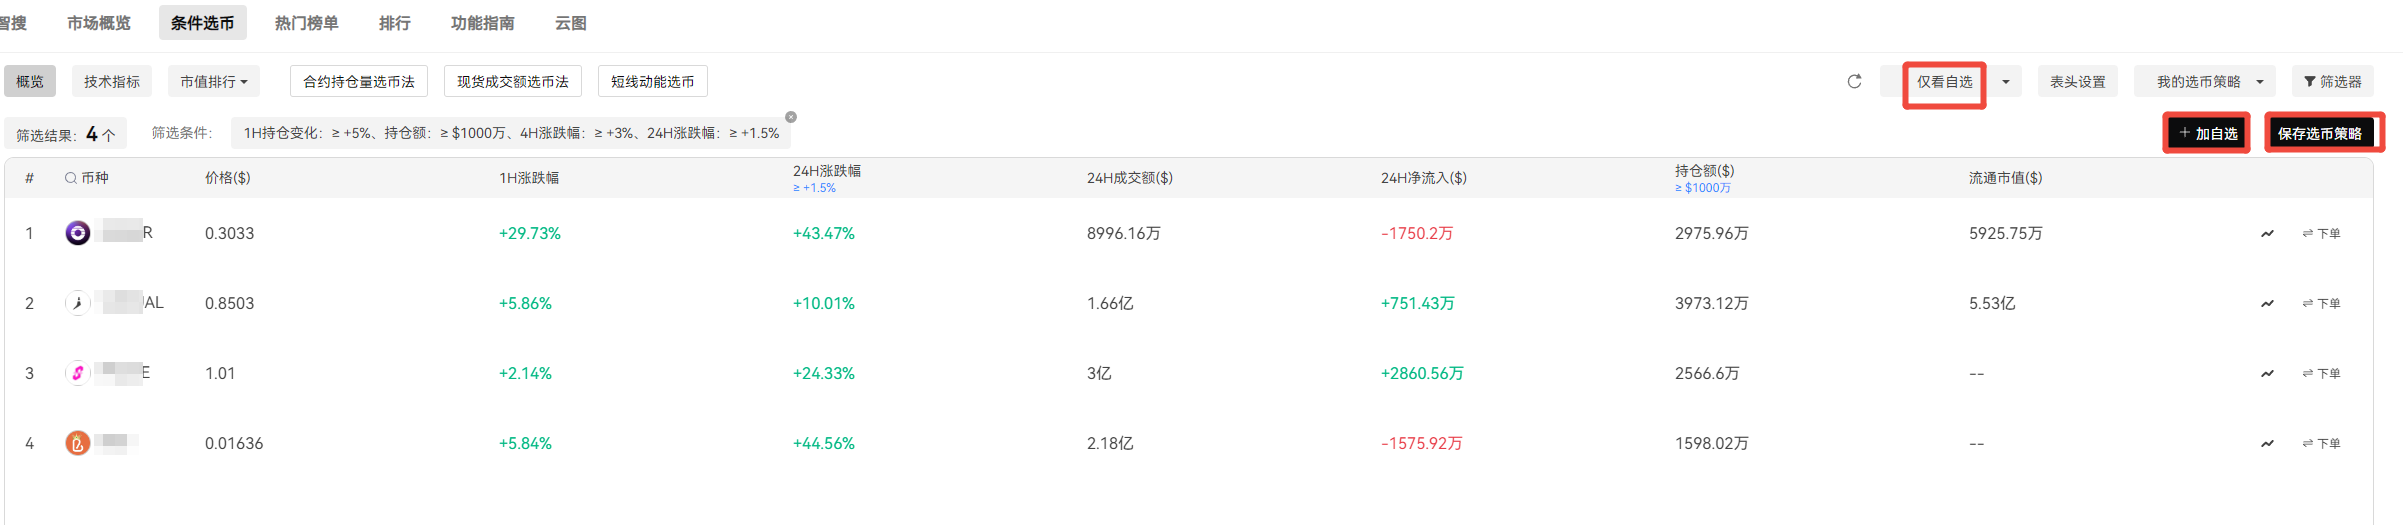
Task: Place an order (下单) for row 2
Action: 2322,303
